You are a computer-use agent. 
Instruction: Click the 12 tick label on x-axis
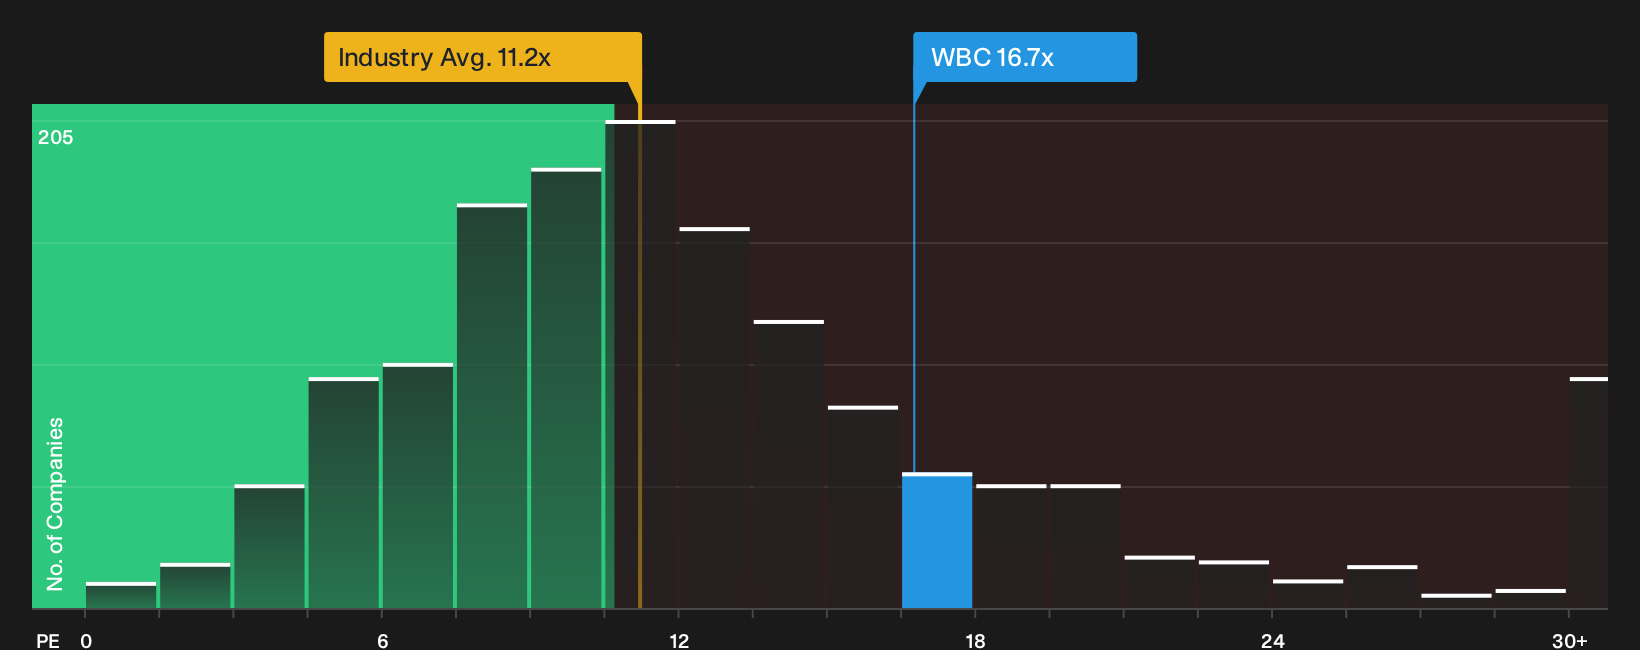(x=679, y=641)
